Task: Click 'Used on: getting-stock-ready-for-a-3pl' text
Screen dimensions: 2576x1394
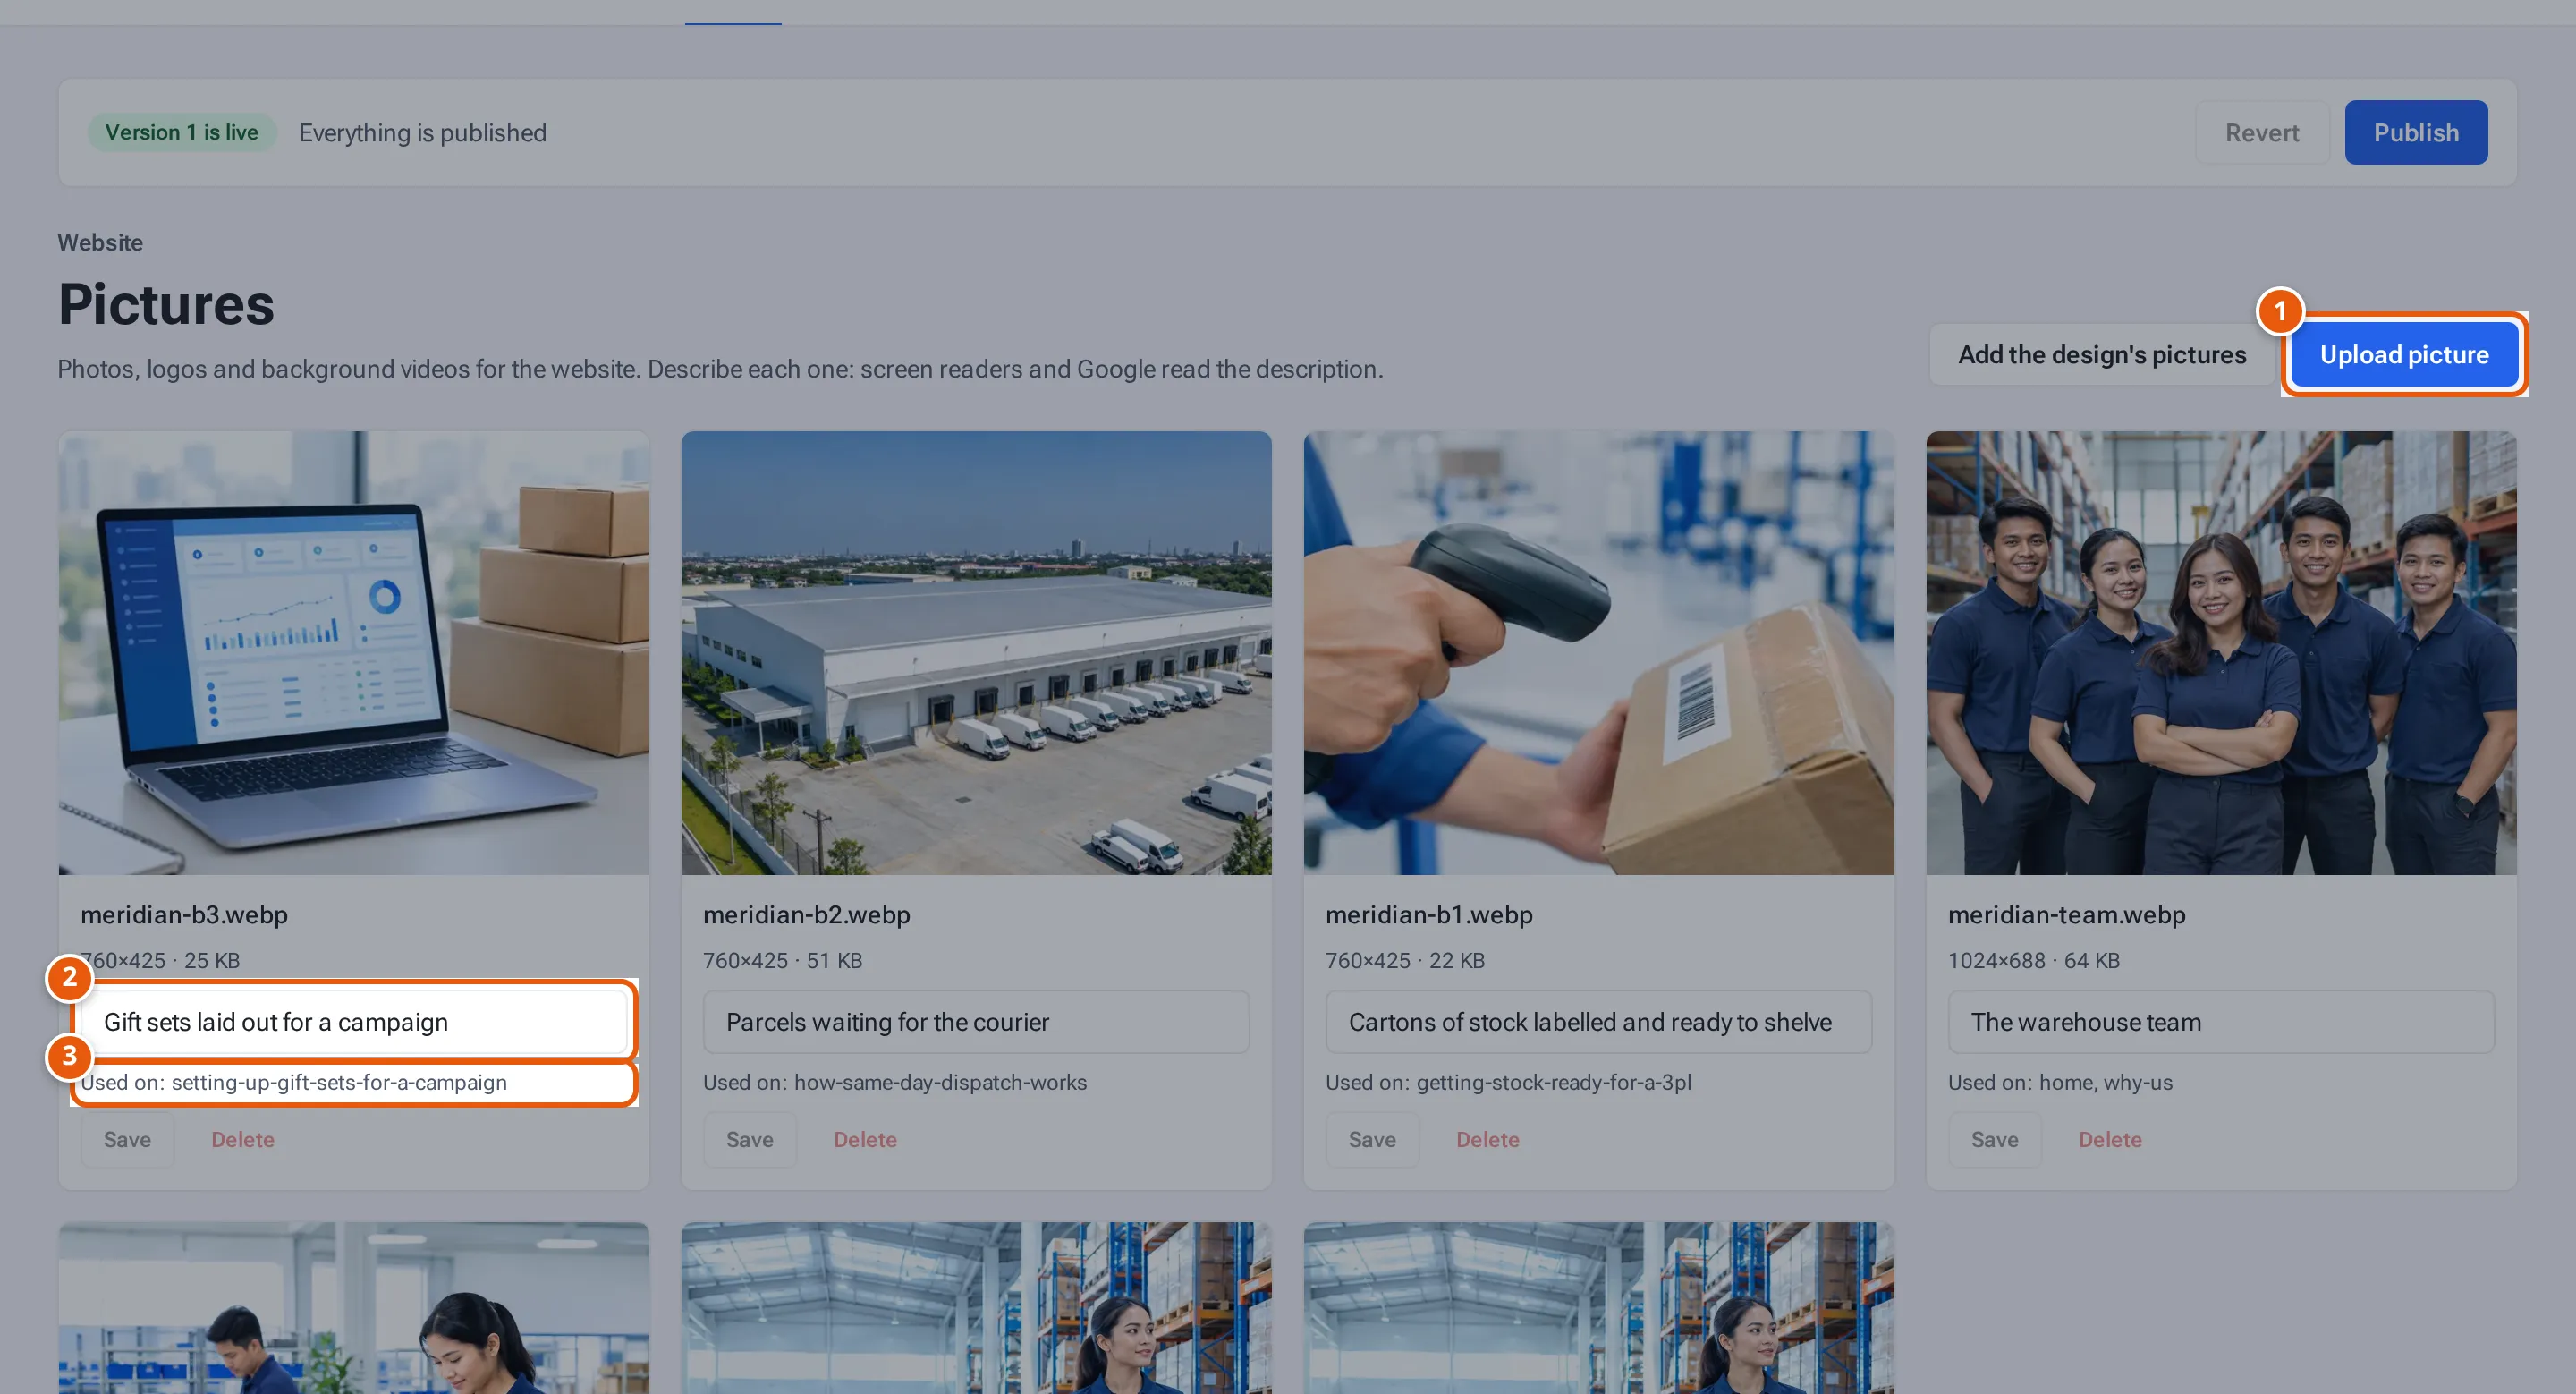Action: 1508,1082
